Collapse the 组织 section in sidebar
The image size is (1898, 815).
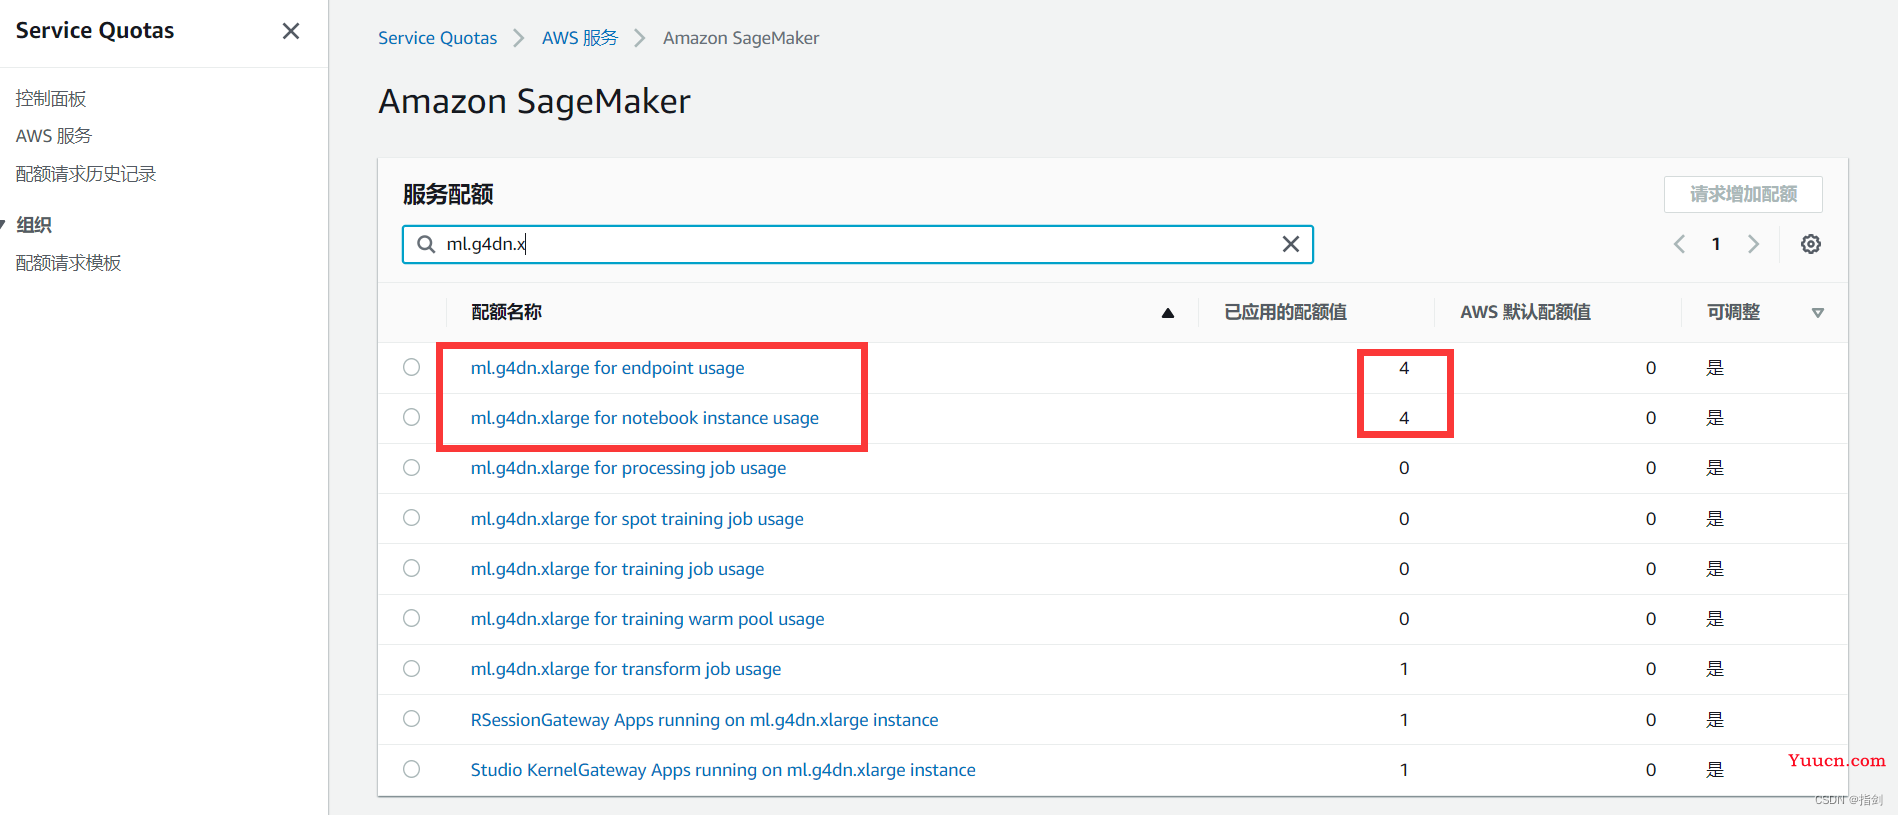click(x=4, y=225)
